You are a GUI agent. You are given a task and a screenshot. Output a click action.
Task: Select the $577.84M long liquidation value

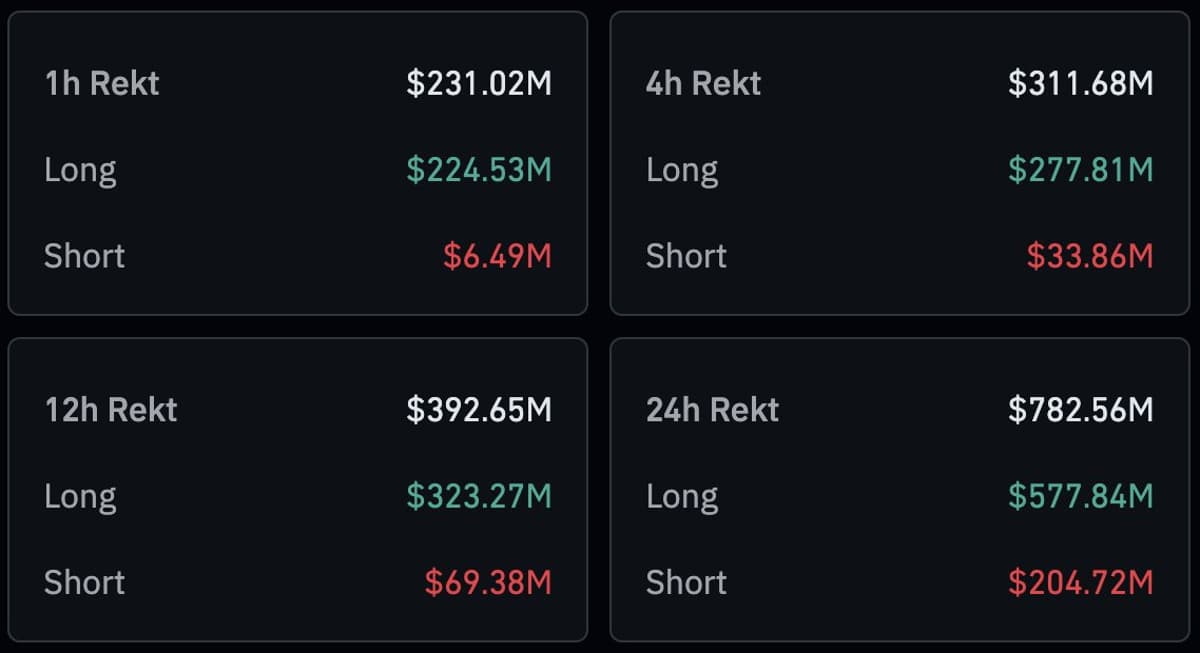1081,496
